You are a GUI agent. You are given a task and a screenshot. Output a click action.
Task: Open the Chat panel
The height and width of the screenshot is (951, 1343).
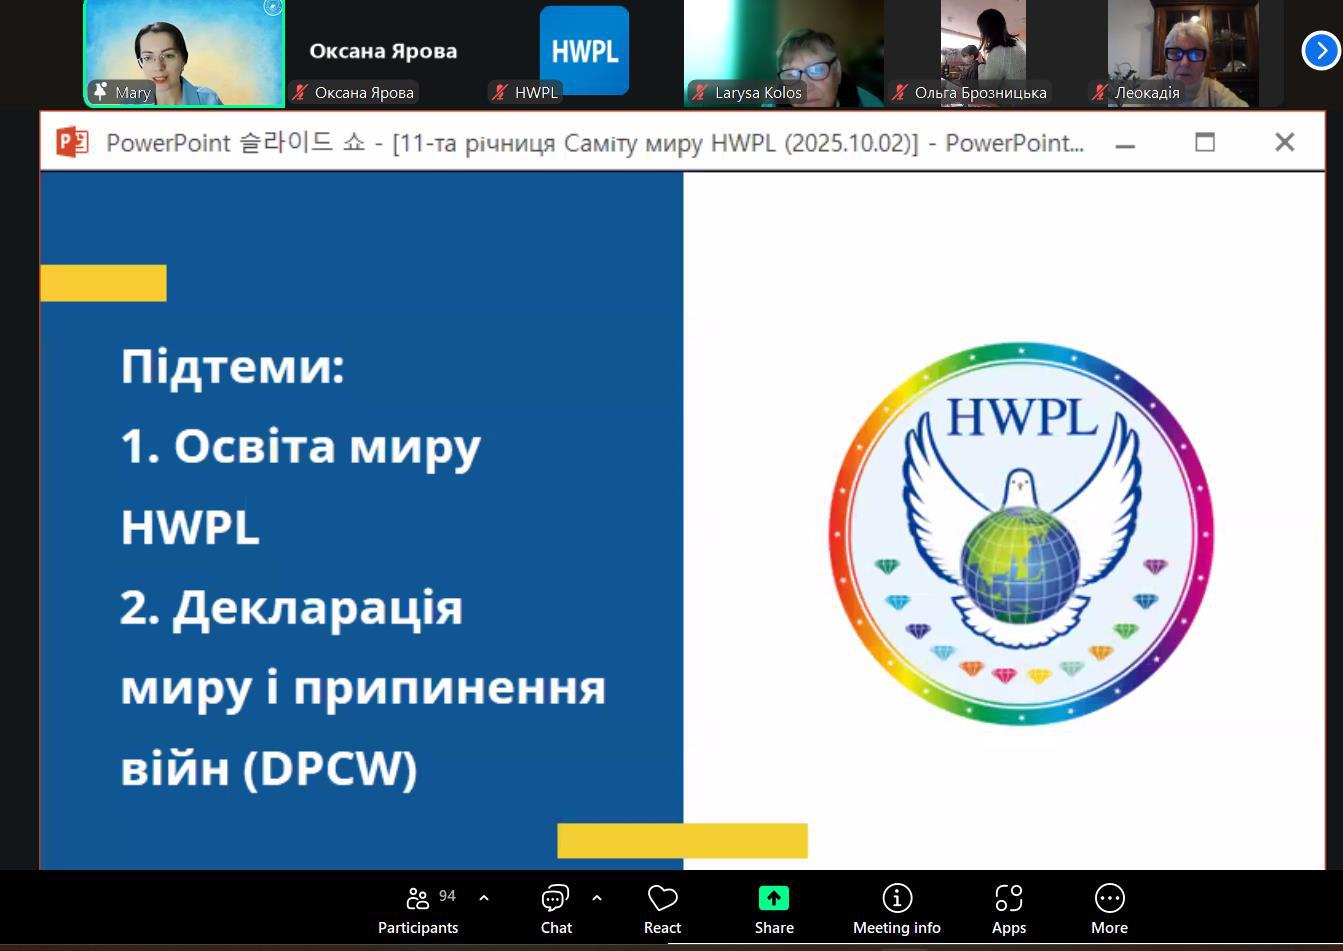tap(556, 909)
